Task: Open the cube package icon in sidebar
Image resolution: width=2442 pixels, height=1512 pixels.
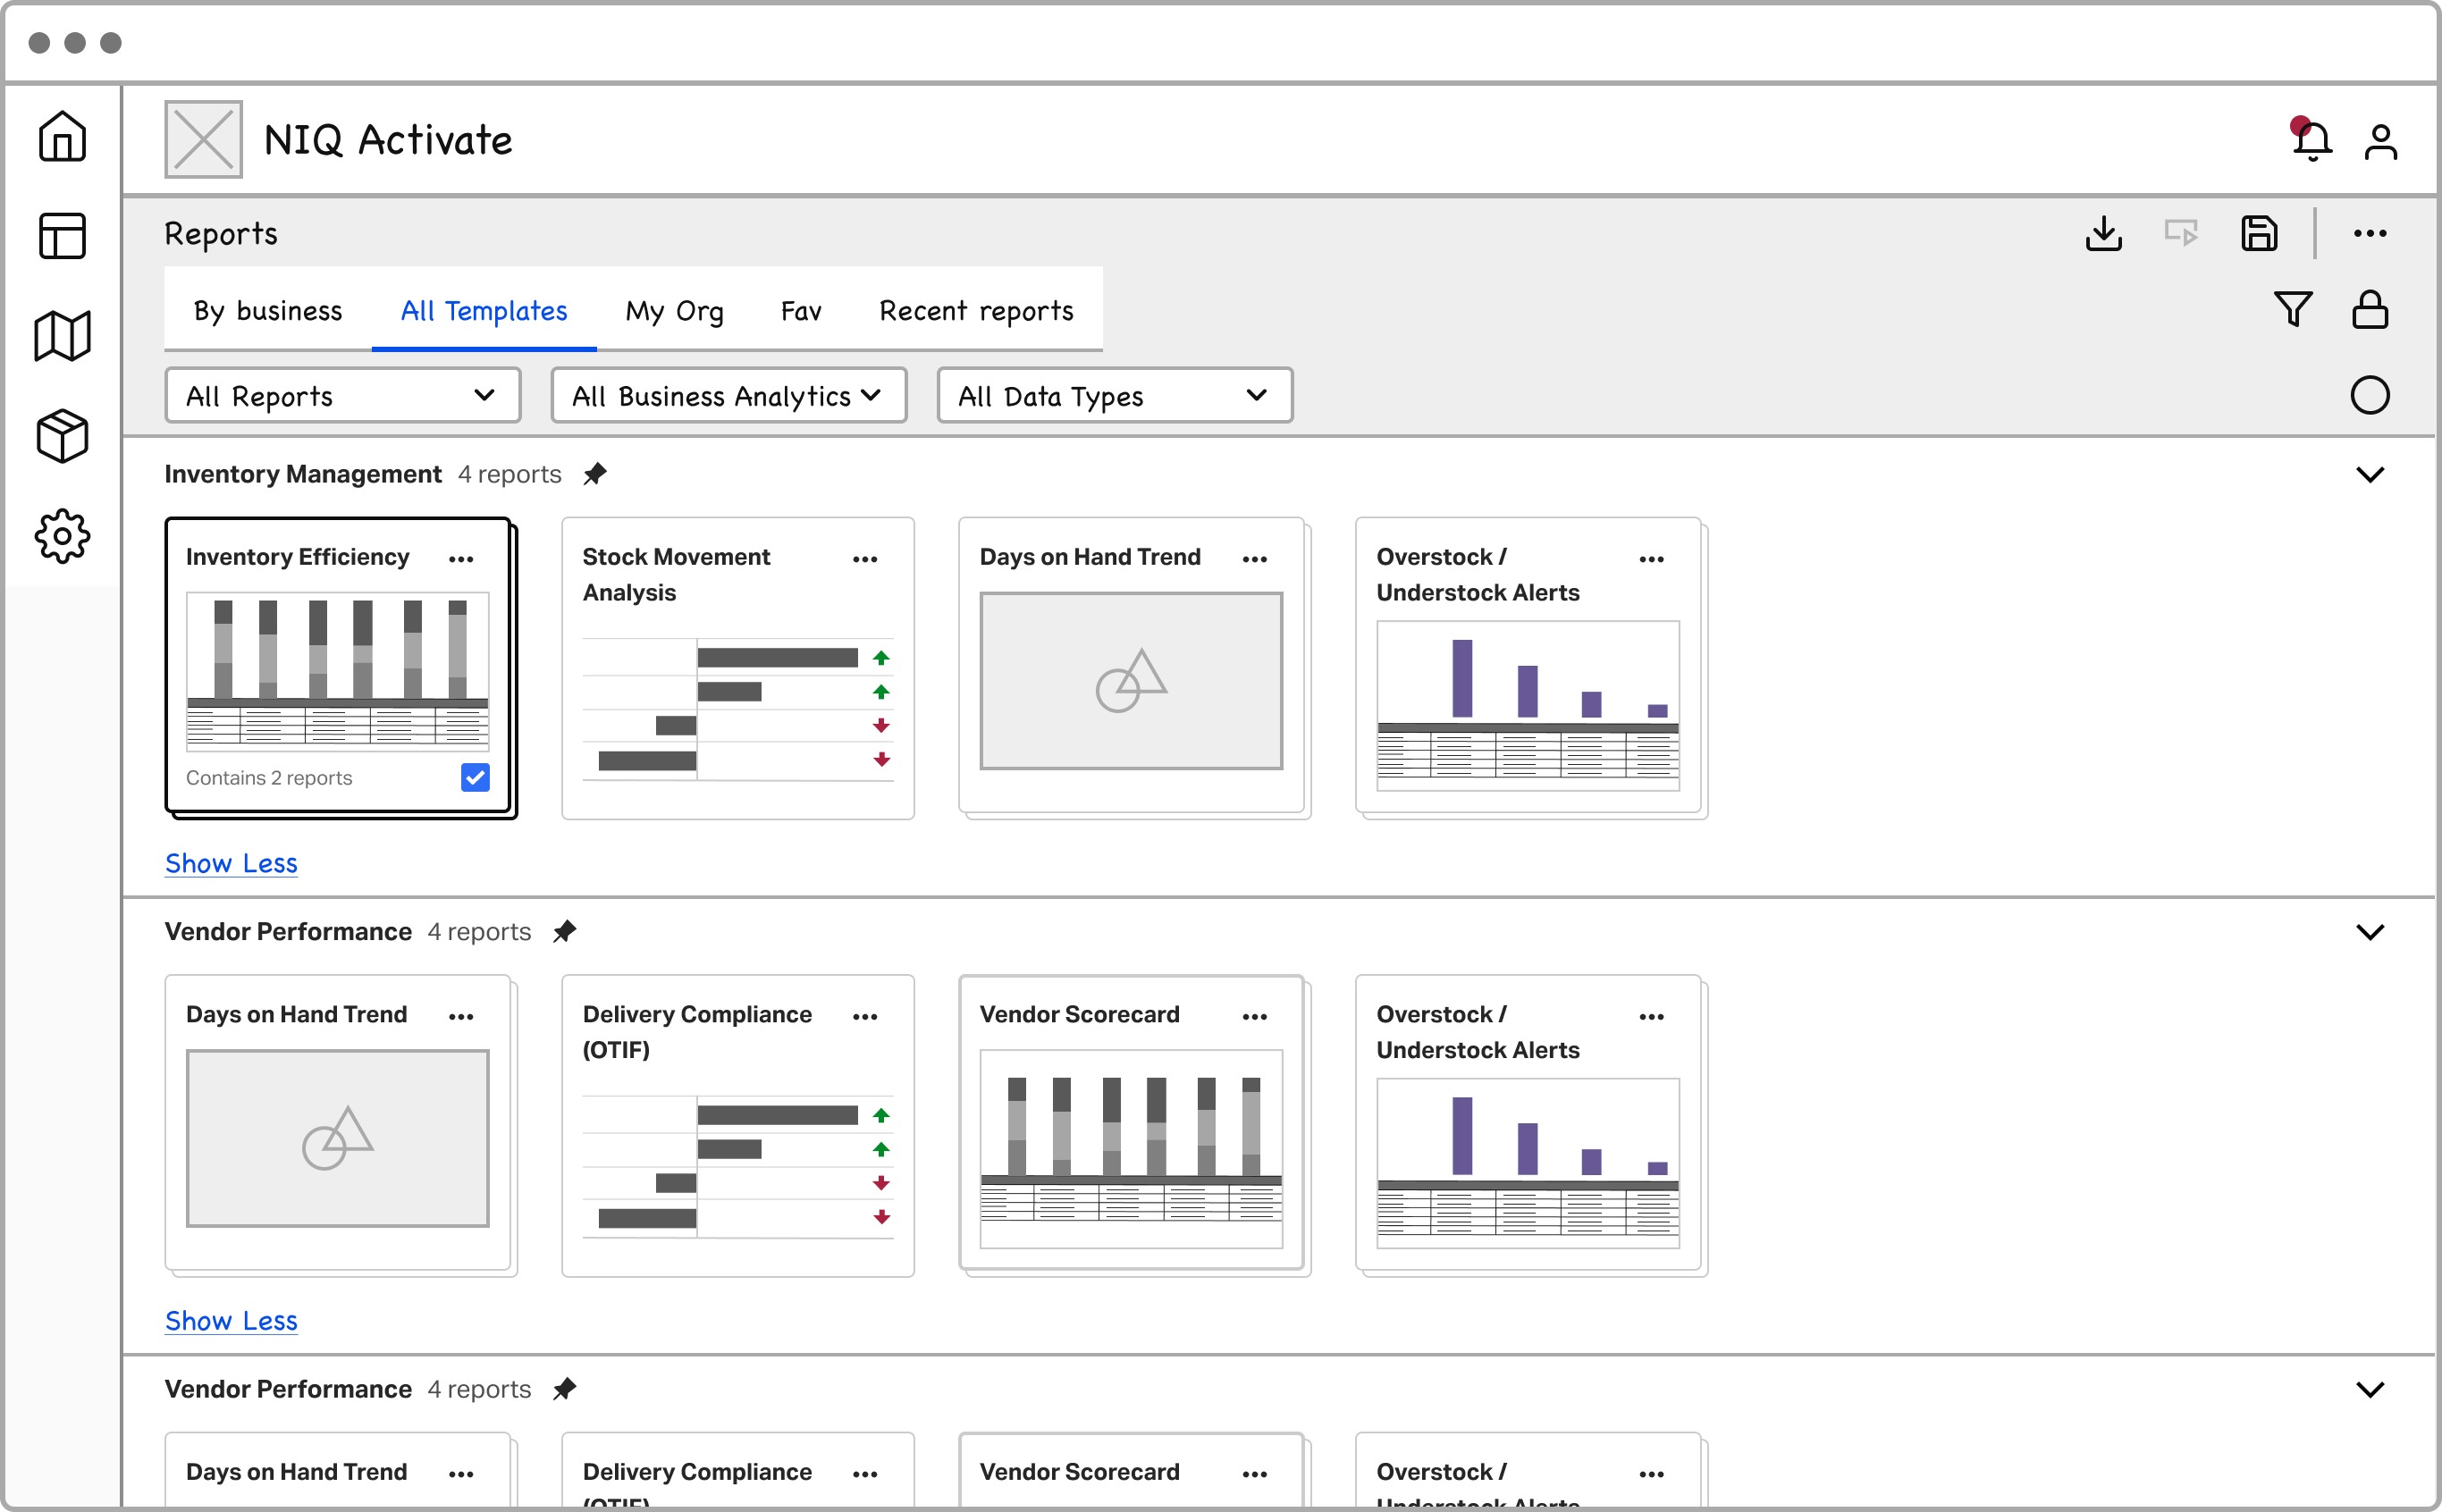Action: coord(62,436)
